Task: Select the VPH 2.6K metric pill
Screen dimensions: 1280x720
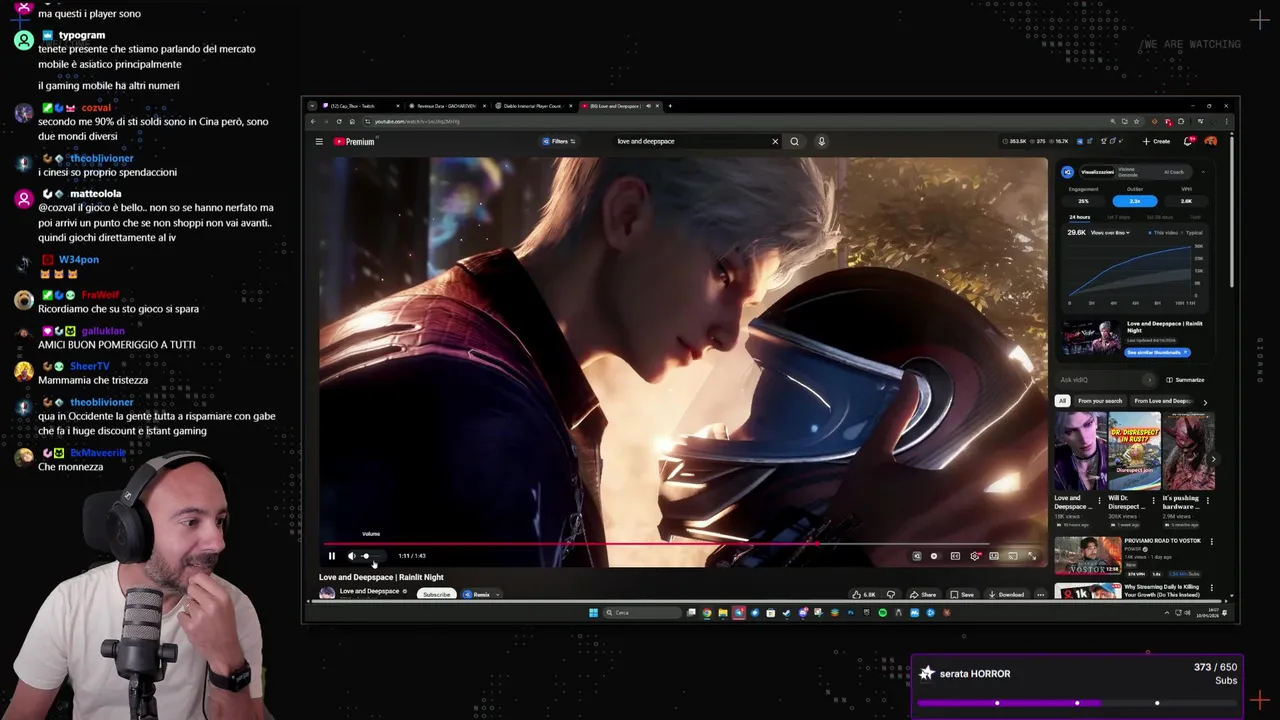Action: coord(1186,201)
